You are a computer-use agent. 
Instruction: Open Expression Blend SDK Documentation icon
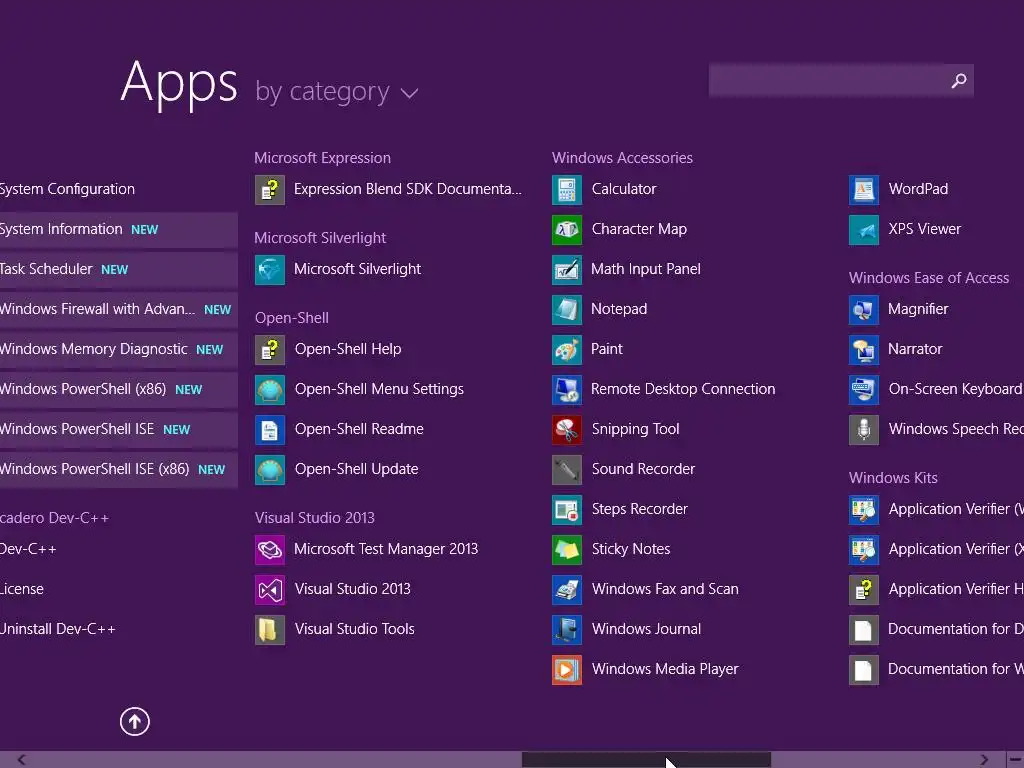[270, 190]
